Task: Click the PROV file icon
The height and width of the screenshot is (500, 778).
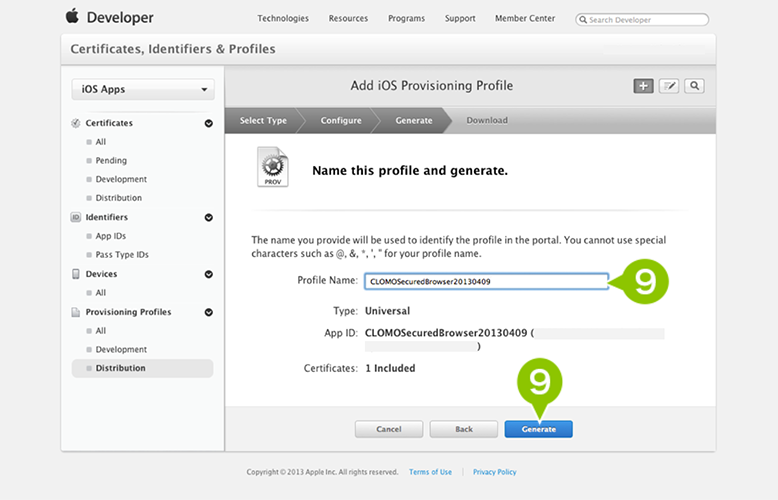Action: [x=272, y=167]
